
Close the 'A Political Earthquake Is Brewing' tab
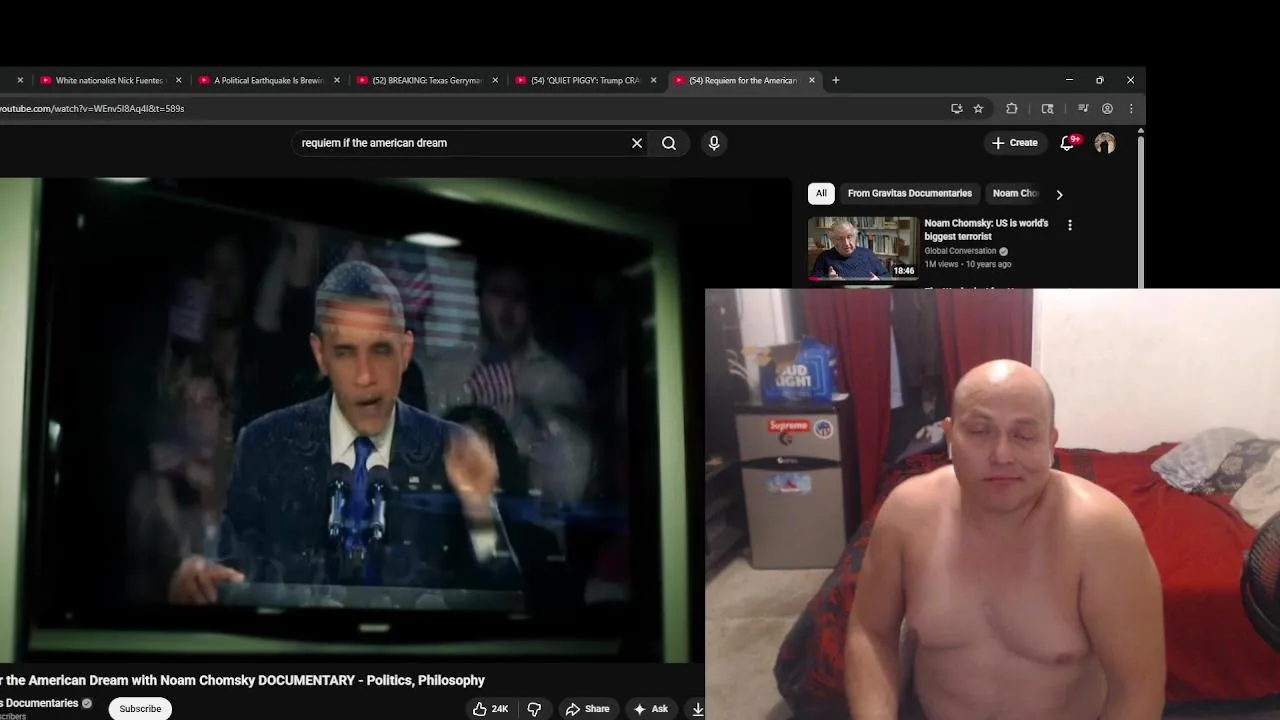(337, 80)
